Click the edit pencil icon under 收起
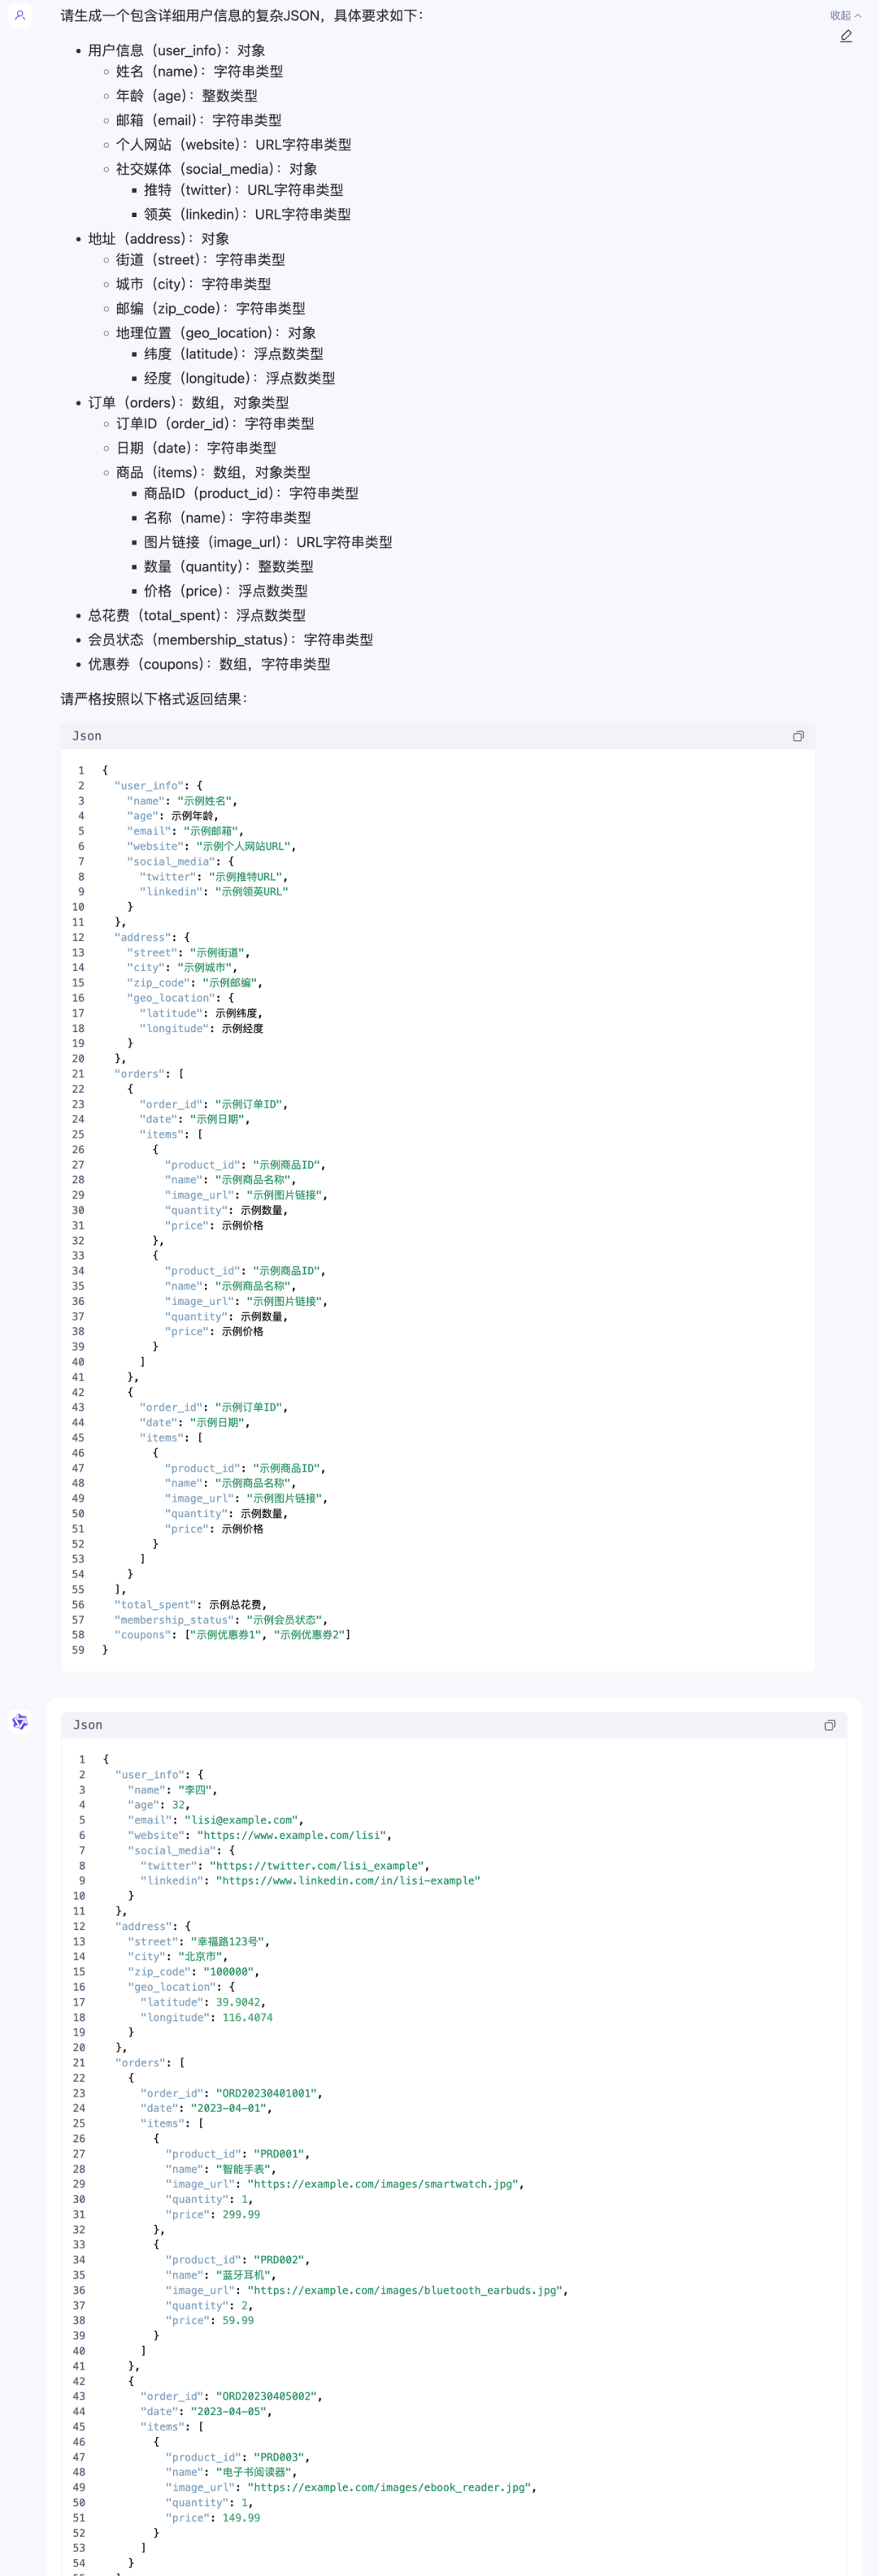The image size is (878, 2576). (x=846, y=36)
